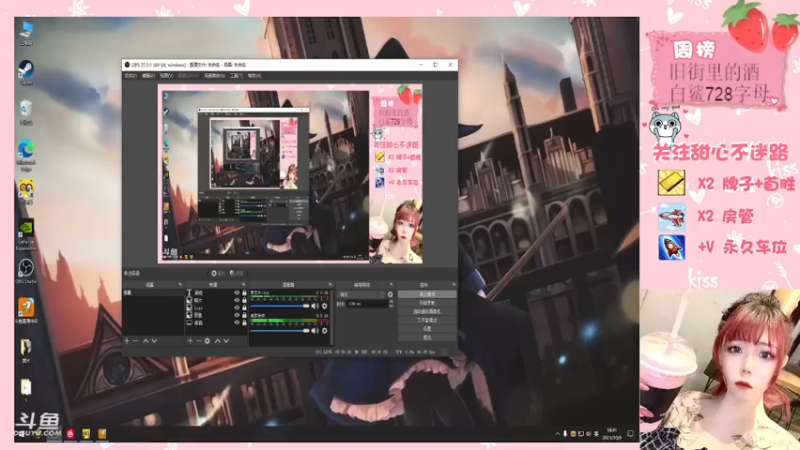Viewport: 800px width, 450px height.
Task: Click the OBS preview canvas
Action: (x=290, y=173)
